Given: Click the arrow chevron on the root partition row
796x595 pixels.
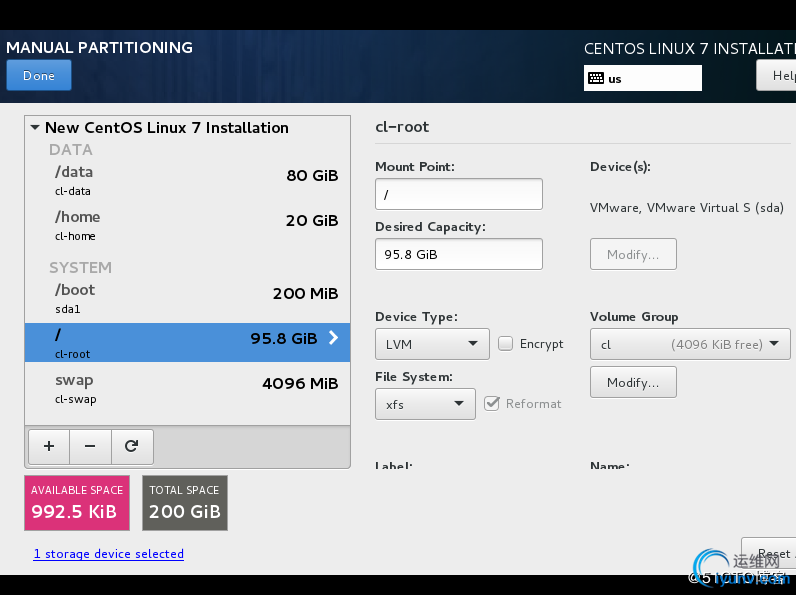Looking at the screenshot, I should click(x=334, y=338).
